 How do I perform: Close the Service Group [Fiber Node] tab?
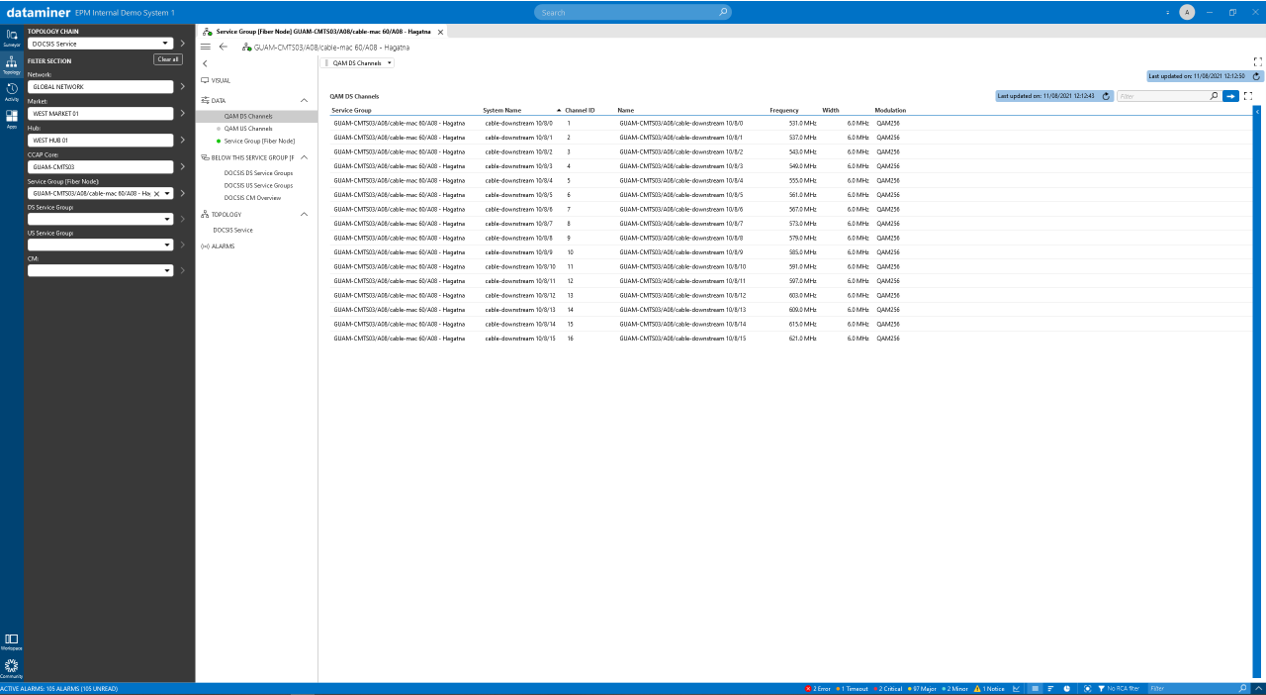click(x=440, y=32)
